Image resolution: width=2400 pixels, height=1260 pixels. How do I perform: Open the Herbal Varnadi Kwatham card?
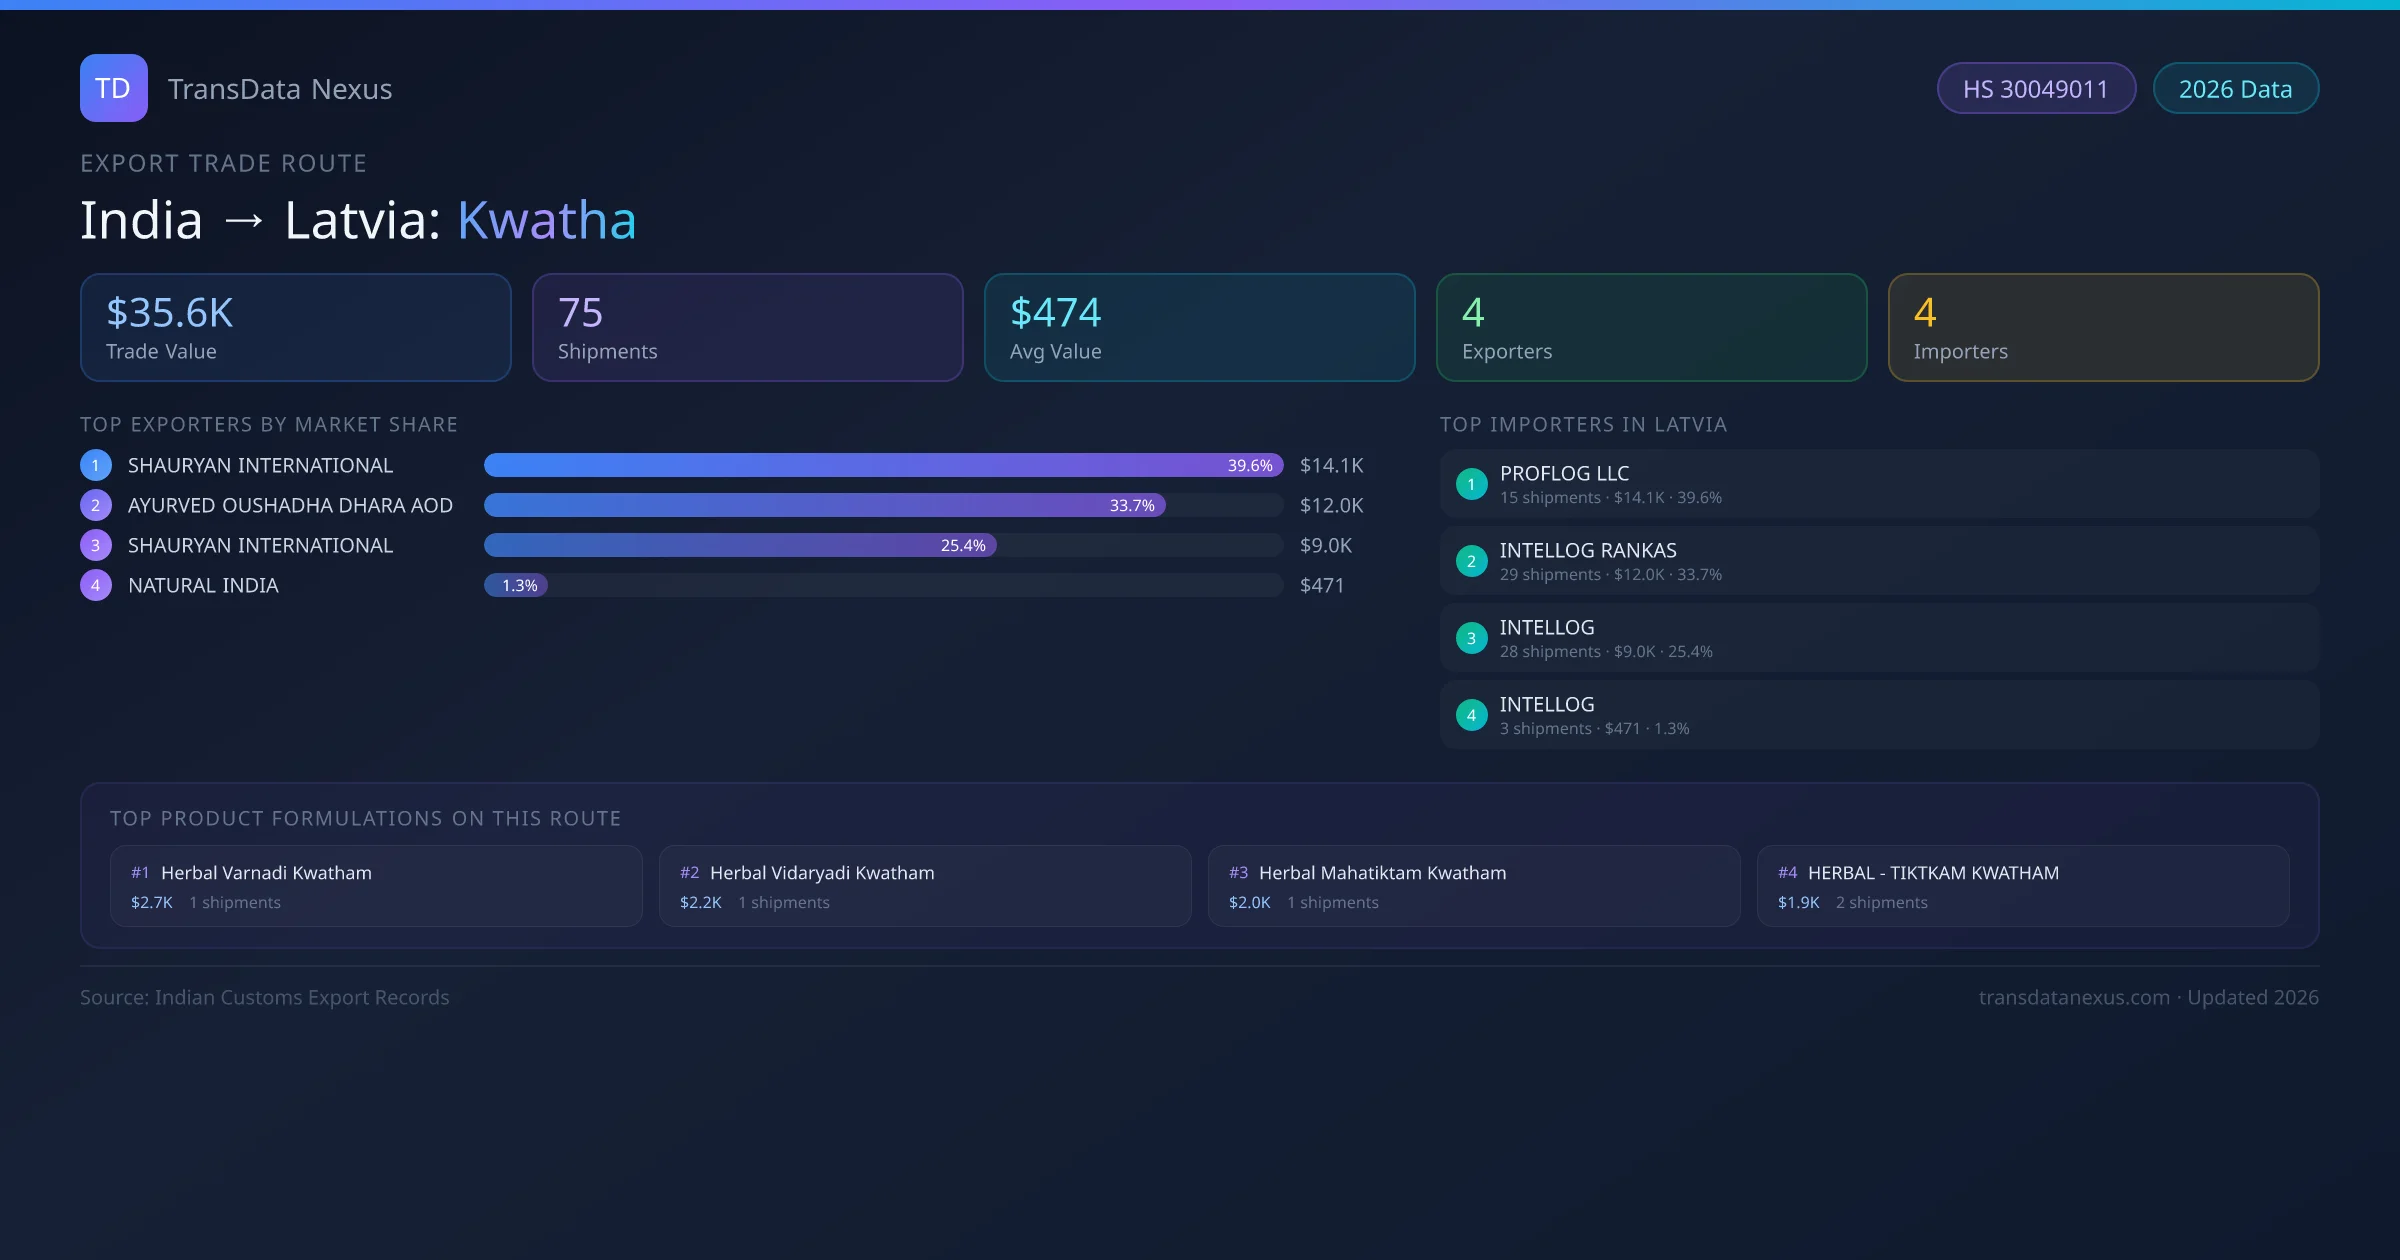pyautogui.click(x=376, y=886)
